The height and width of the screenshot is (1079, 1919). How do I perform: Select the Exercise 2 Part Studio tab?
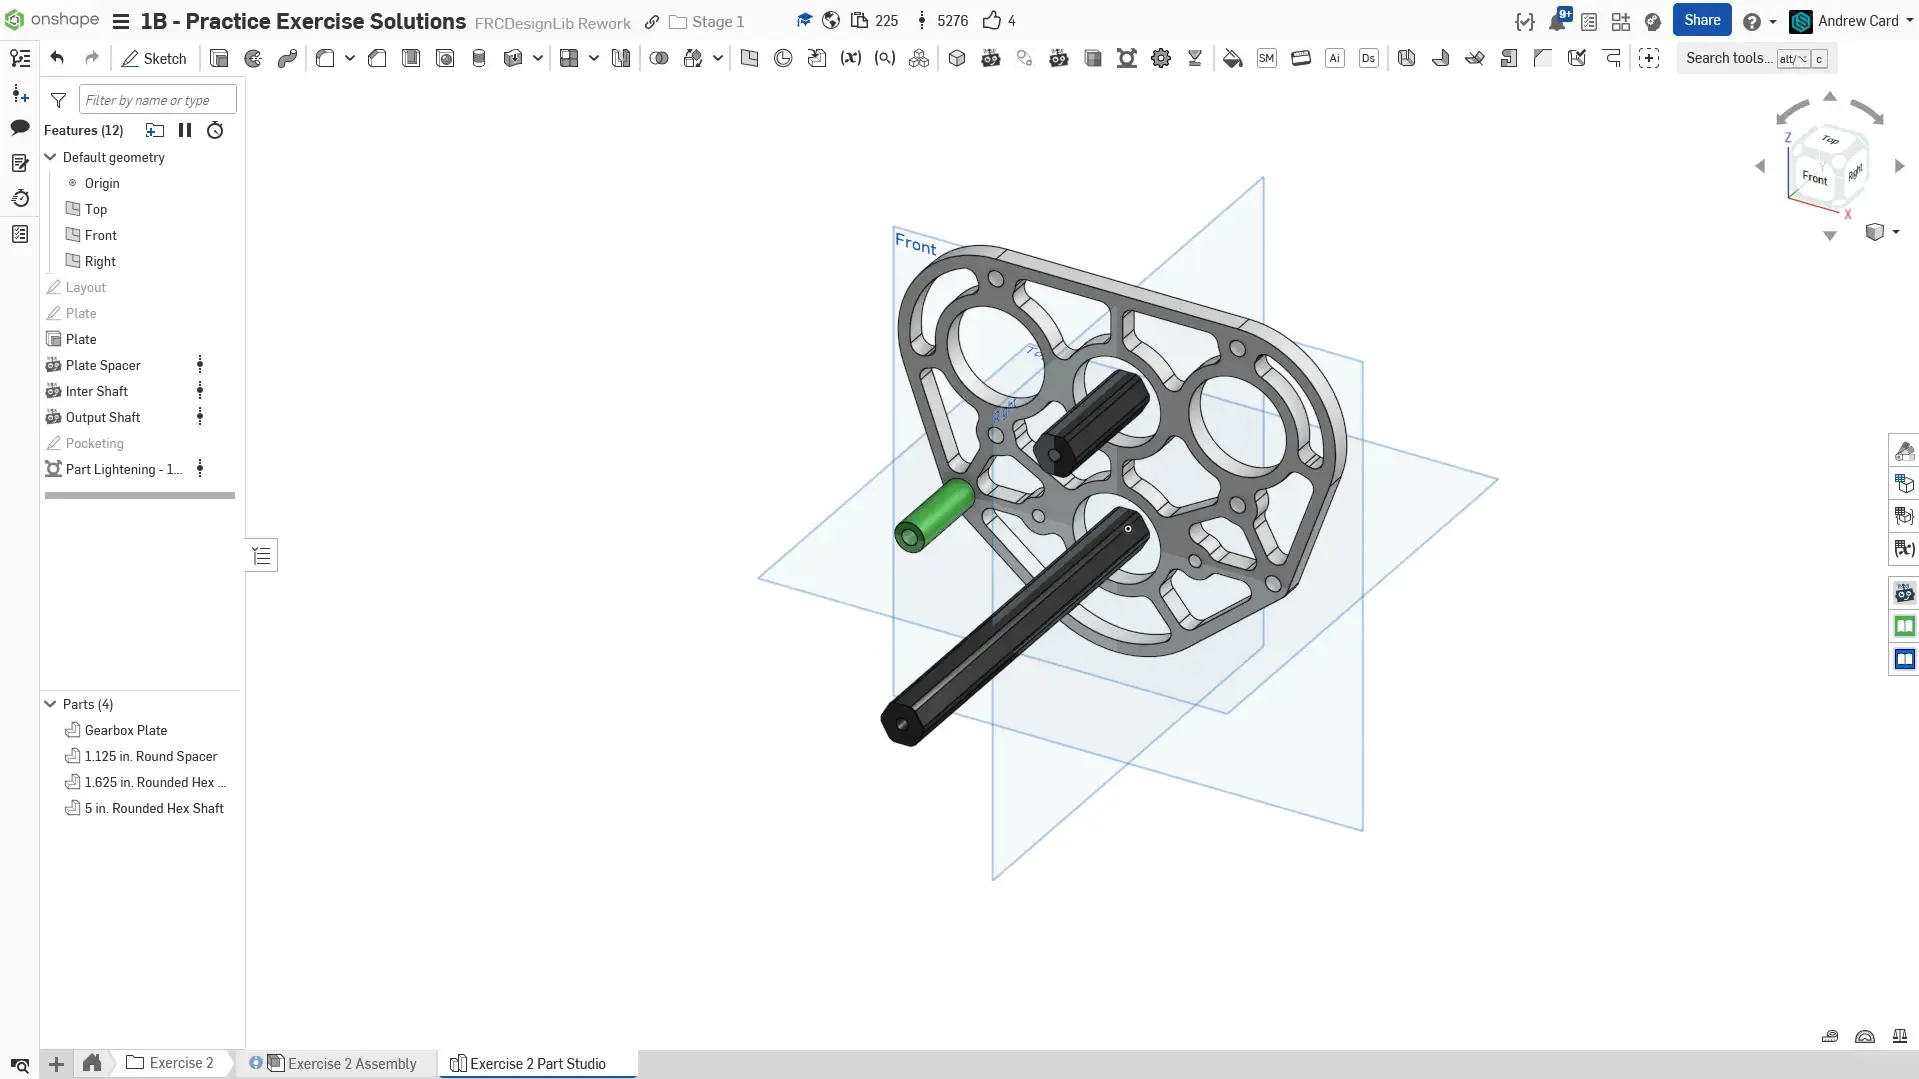click(x=537, y=1063)
